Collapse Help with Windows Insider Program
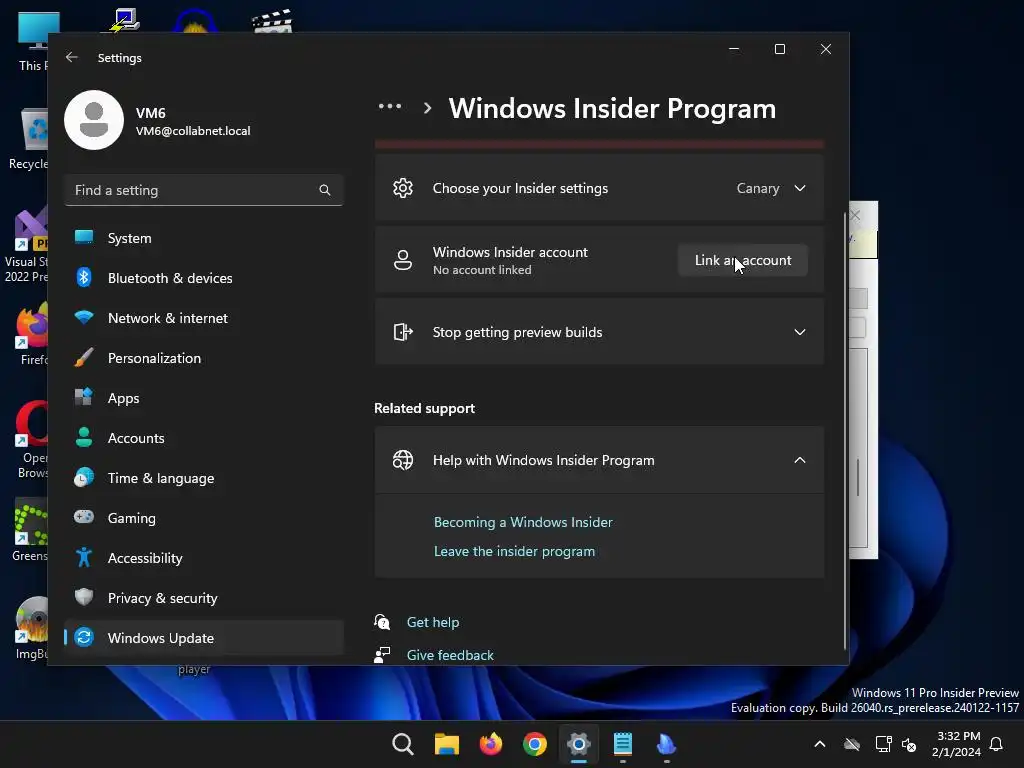Image resolution: width=1024 pixels, height=768 pixels. pyautogui.click(x=799, y=460)
